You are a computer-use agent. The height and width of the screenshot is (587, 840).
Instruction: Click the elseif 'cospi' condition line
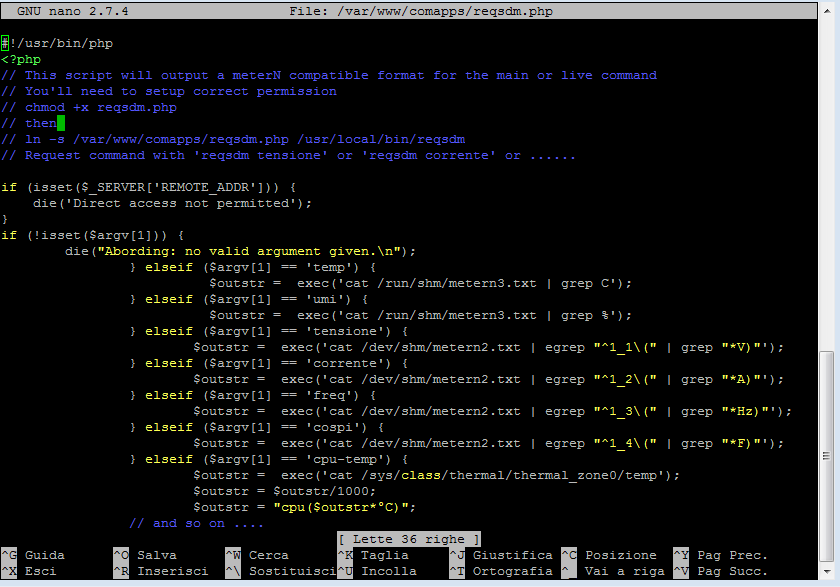(257, 427)
